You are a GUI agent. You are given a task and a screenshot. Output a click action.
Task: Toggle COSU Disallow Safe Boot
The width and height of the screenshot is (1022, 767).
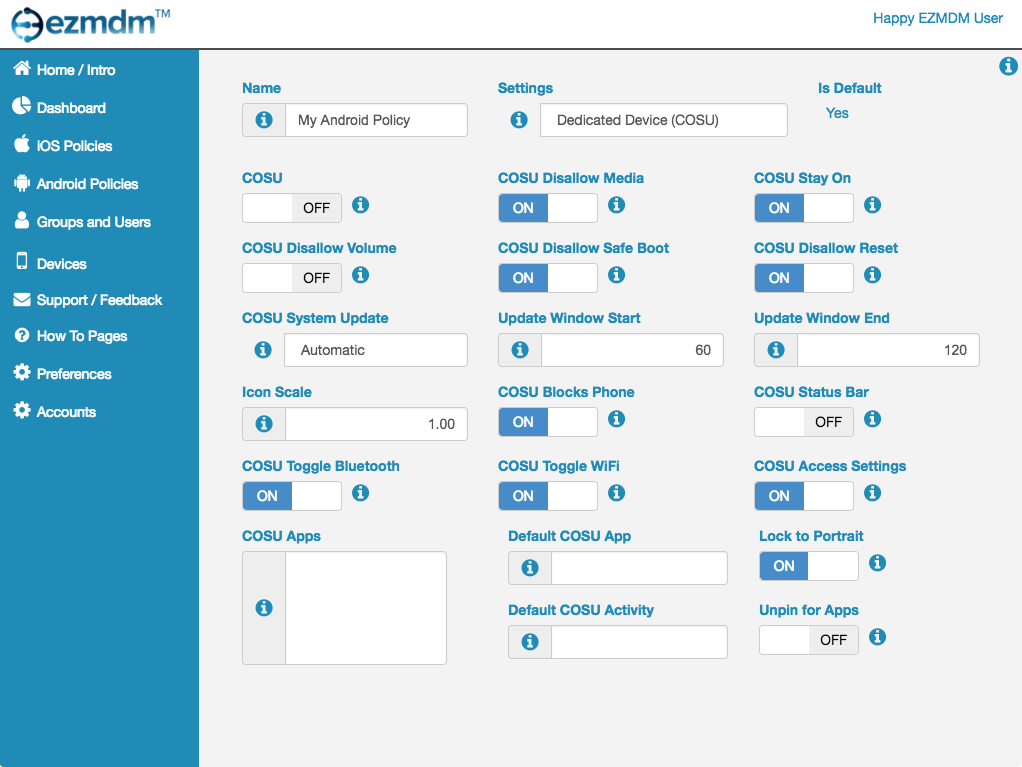click(x=548, y=278)
